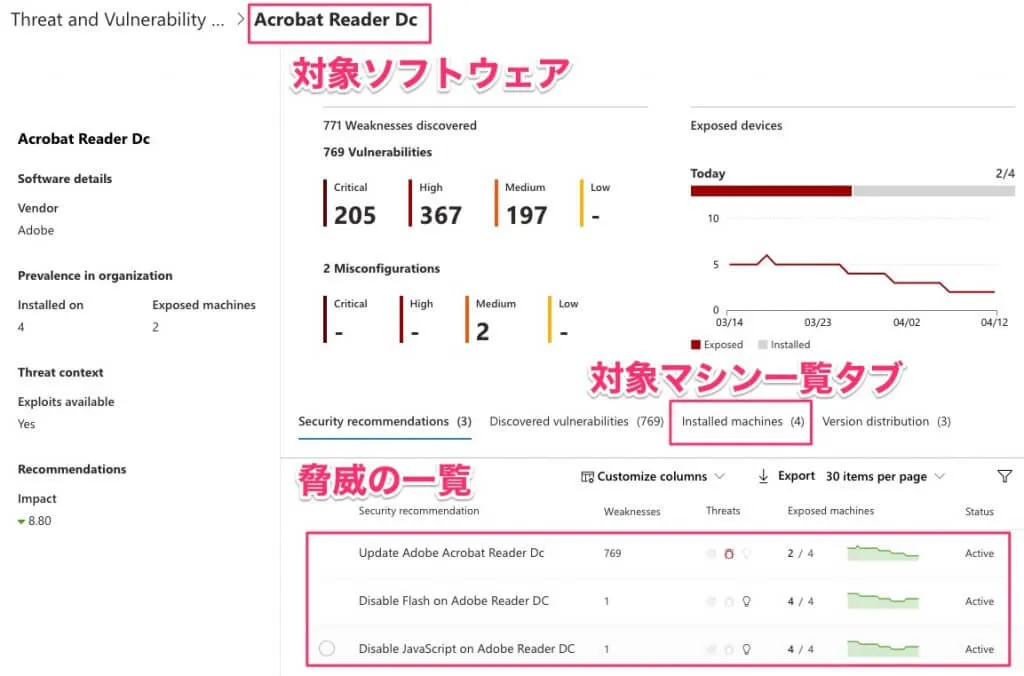Click the breadcrumb chevron separator
The height and width of the screenshot is (676, 1024).
[x=240, y=19]
